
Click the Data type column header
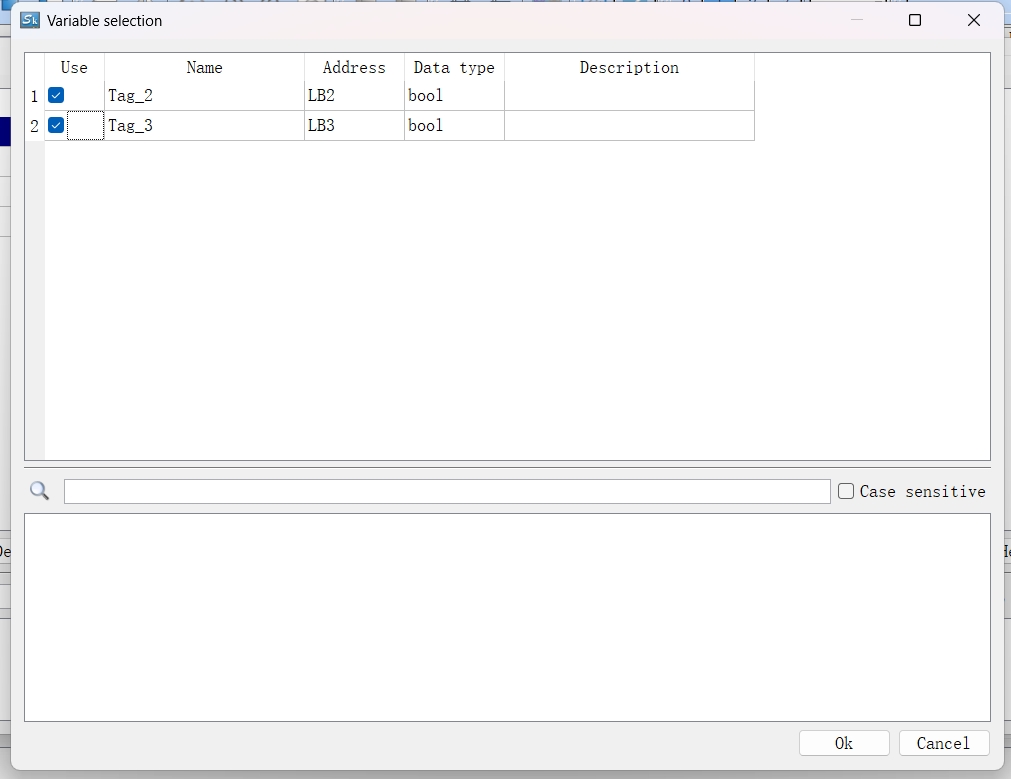(x=454, y=68)
